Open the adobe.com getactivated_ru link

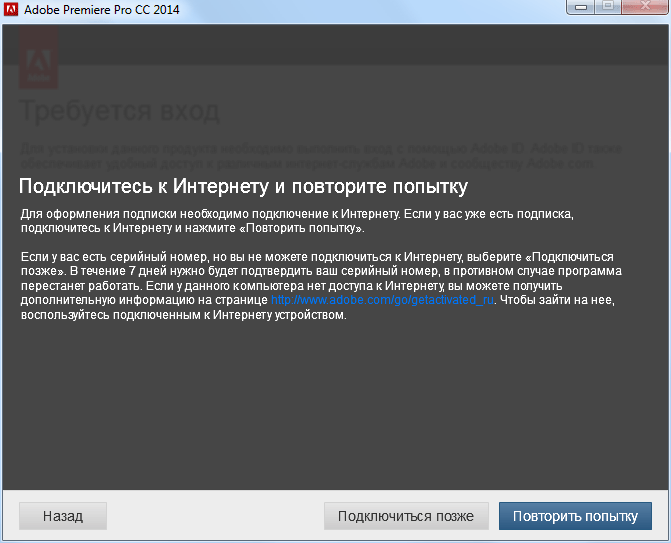click(382, 300)
